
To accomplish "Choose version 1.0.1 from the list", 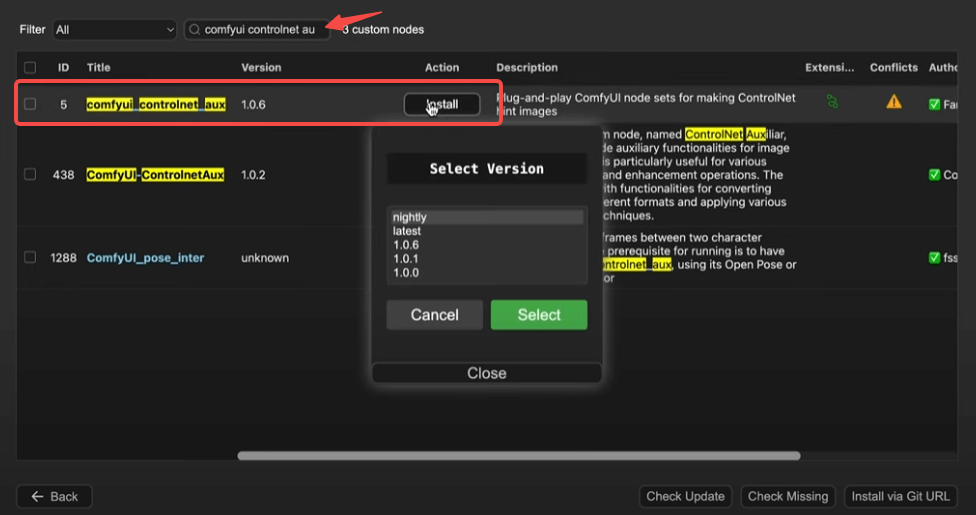I will click(x=406, y=259).
